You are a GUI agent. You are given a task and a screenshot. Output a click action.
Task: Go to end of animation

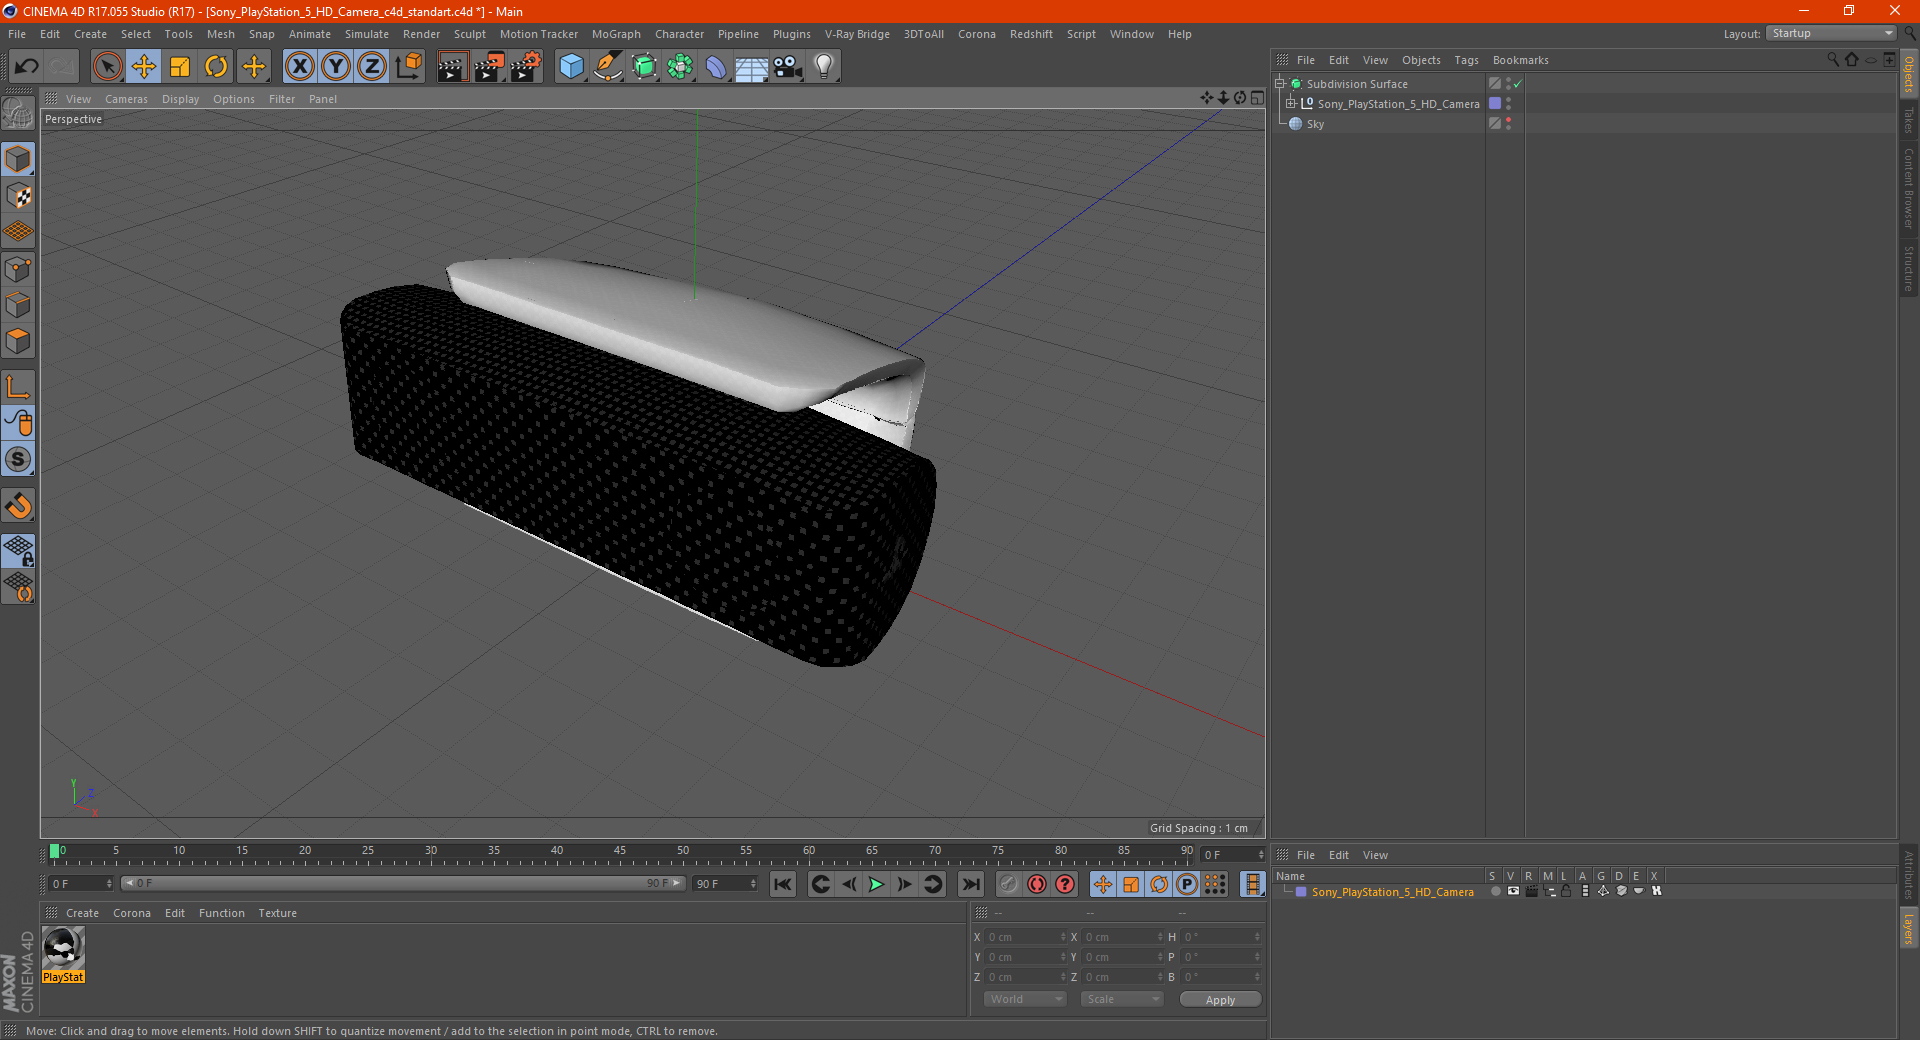click(x=970, y=884)
